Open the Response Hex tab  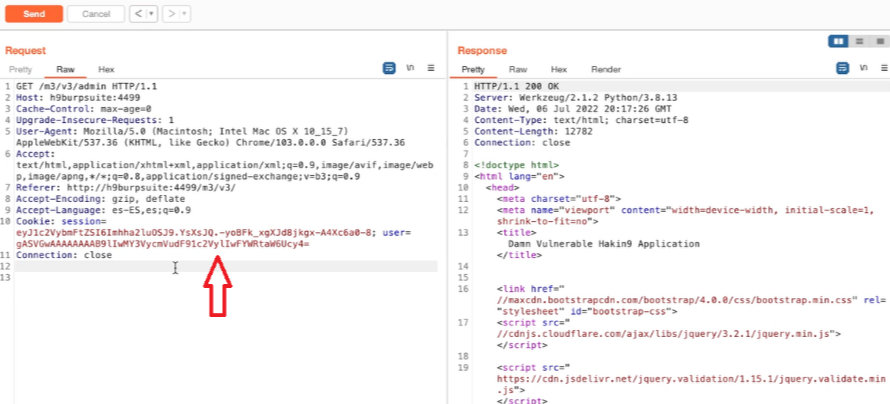[559, 69]
